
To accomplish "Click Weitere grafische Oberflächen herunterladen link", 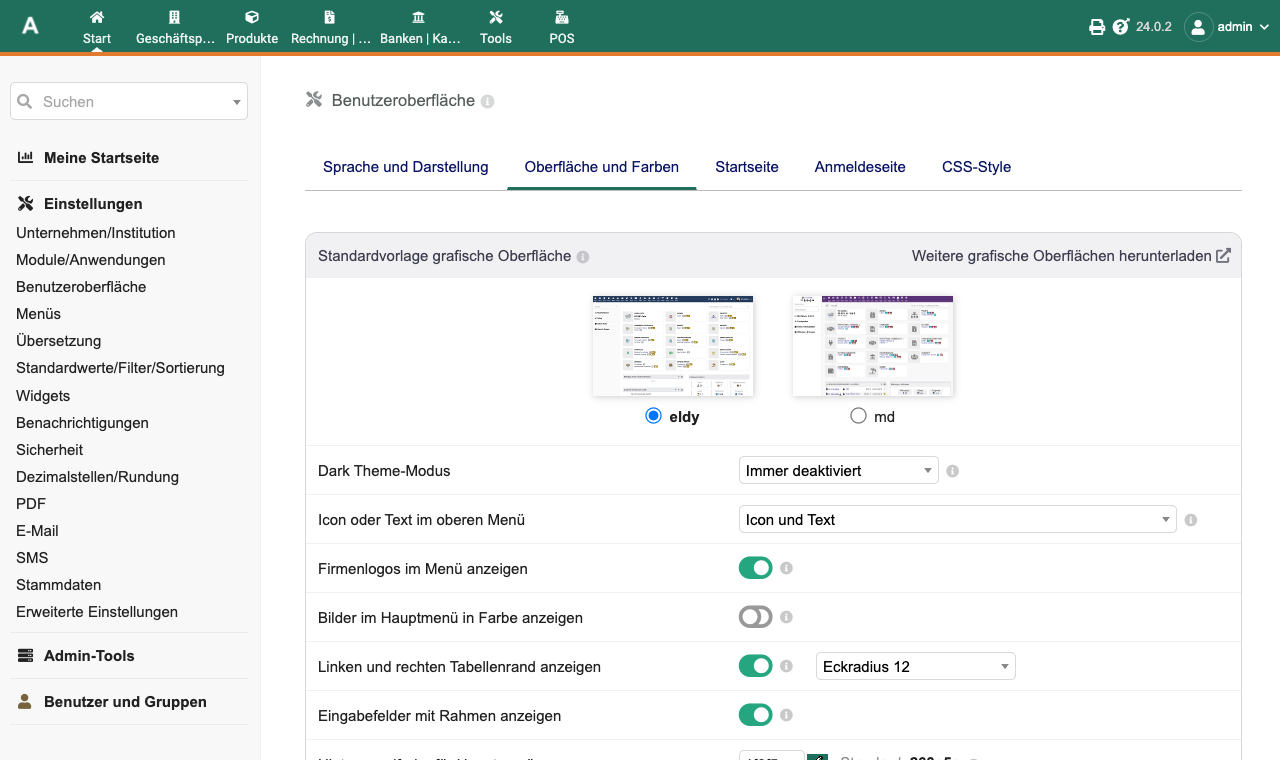I will [x=1071, y=256].
